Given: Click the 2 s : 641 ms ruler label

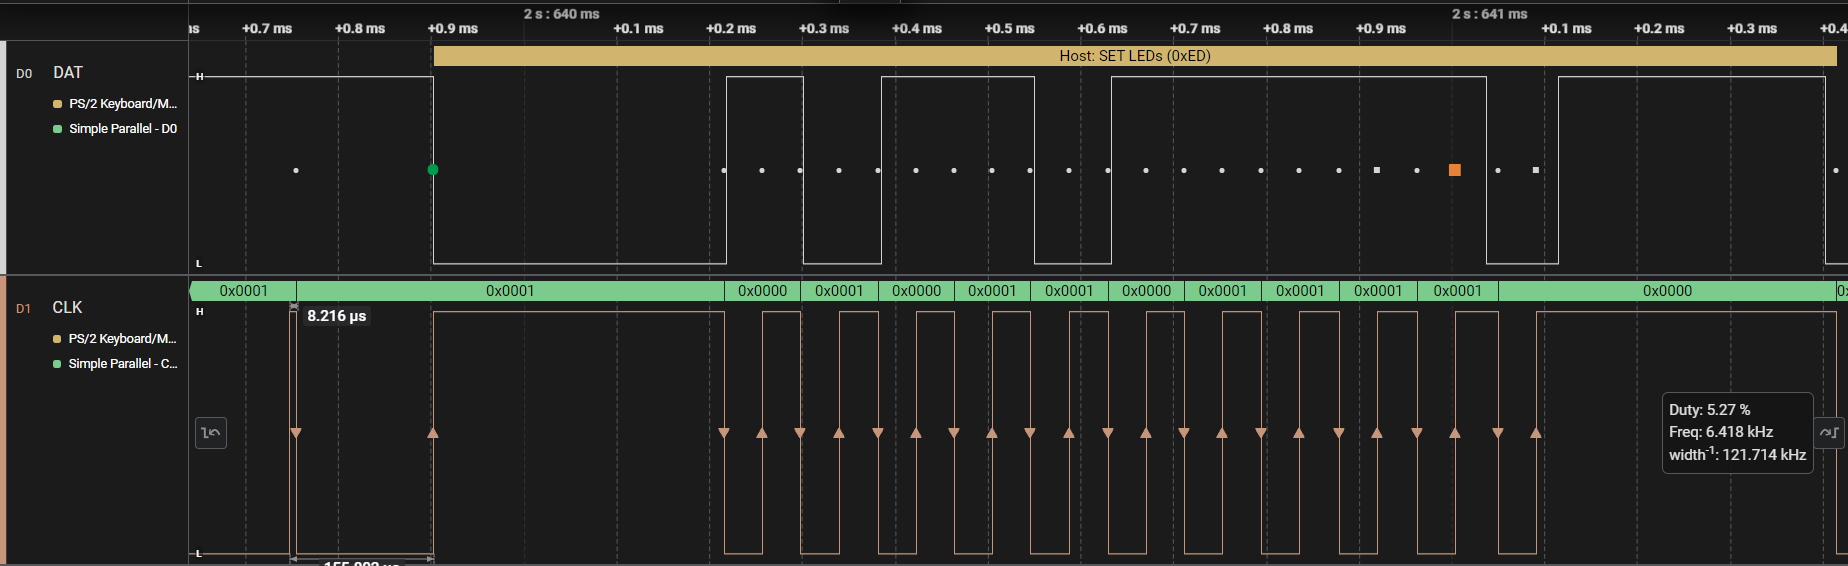Looking at the screenshot, I should pyautogui.click(x=1490, y=14).
